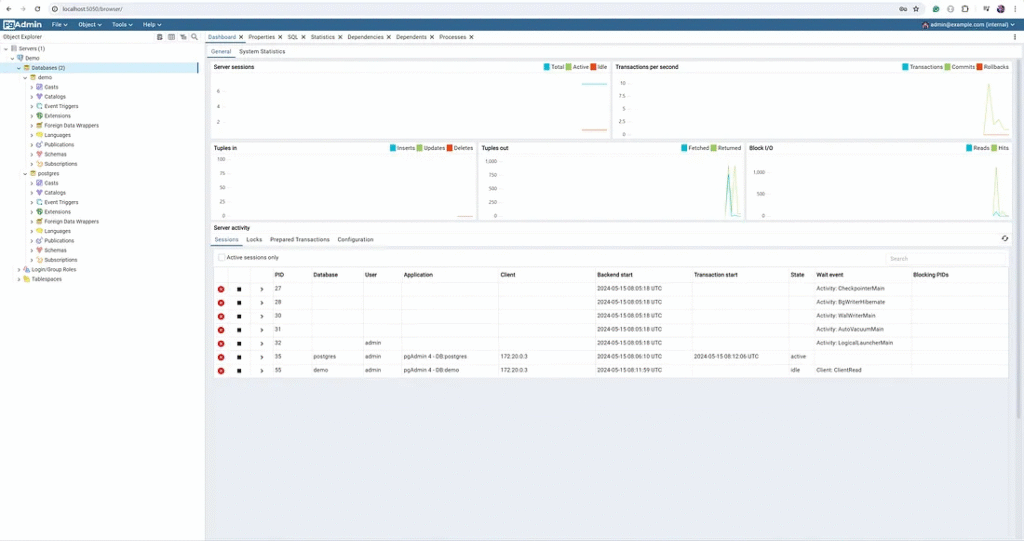Click the browser back arrow
The width and height of the screenshot is (1024, 541).
[8, 9]
